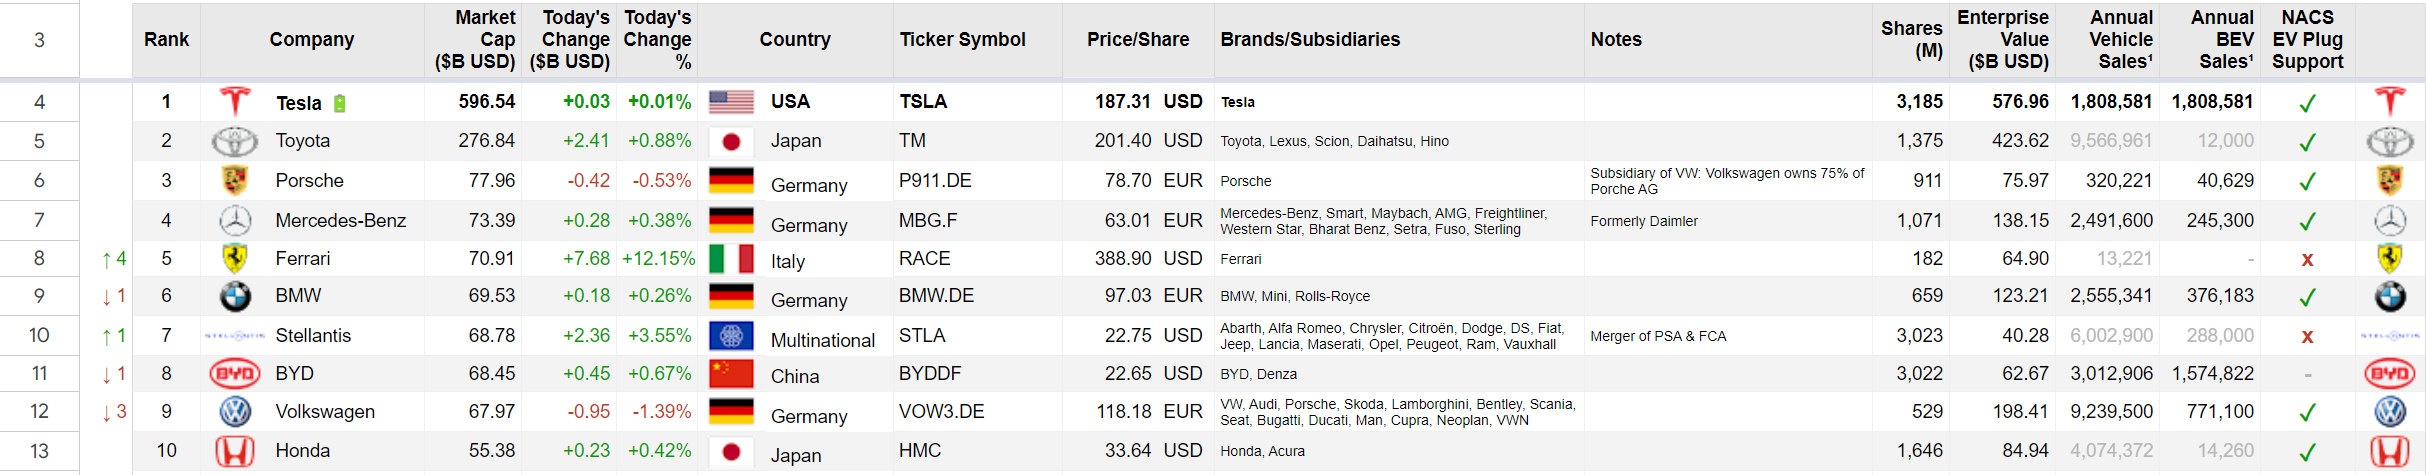Click row number 8 header
The image size is (2426, 475).
(39, 259)
